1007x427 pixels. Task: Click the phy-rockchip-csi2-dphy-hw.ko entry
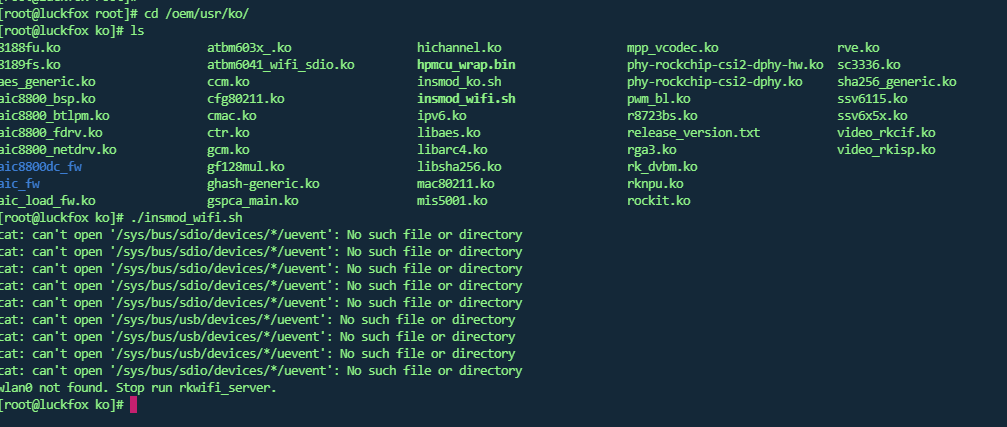(725, 65)
